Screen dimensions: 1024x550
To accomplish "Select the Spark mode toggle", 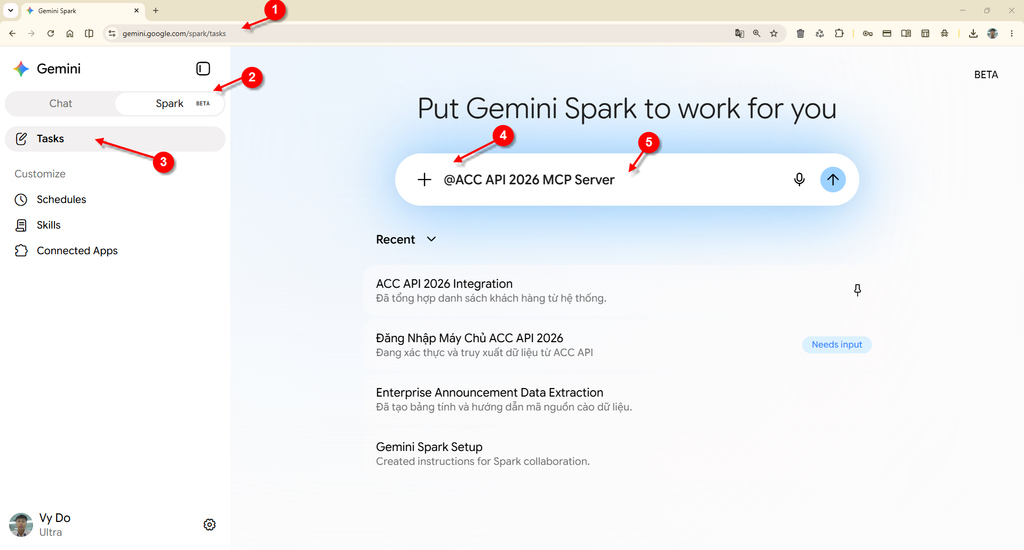I will click(x=170, y=103).
